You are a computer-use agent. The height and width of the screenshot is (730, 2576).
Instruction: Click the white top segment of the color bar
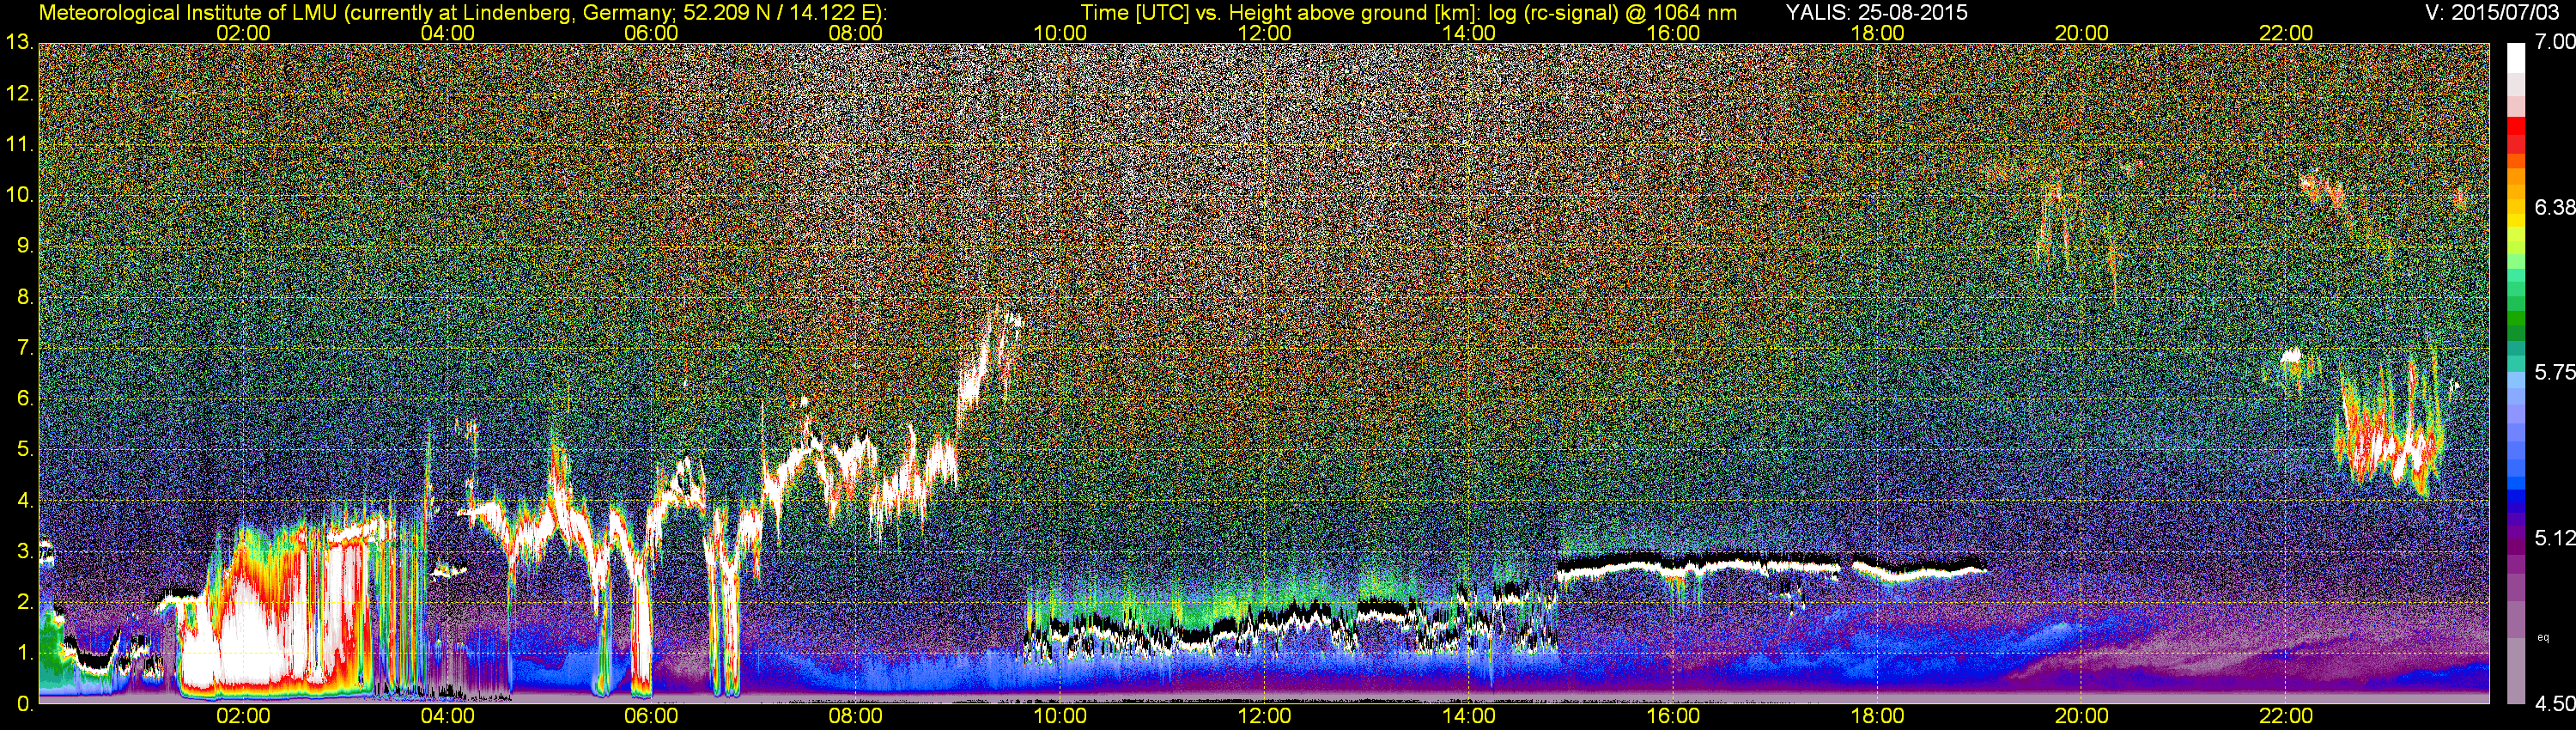coord(2516,58)
